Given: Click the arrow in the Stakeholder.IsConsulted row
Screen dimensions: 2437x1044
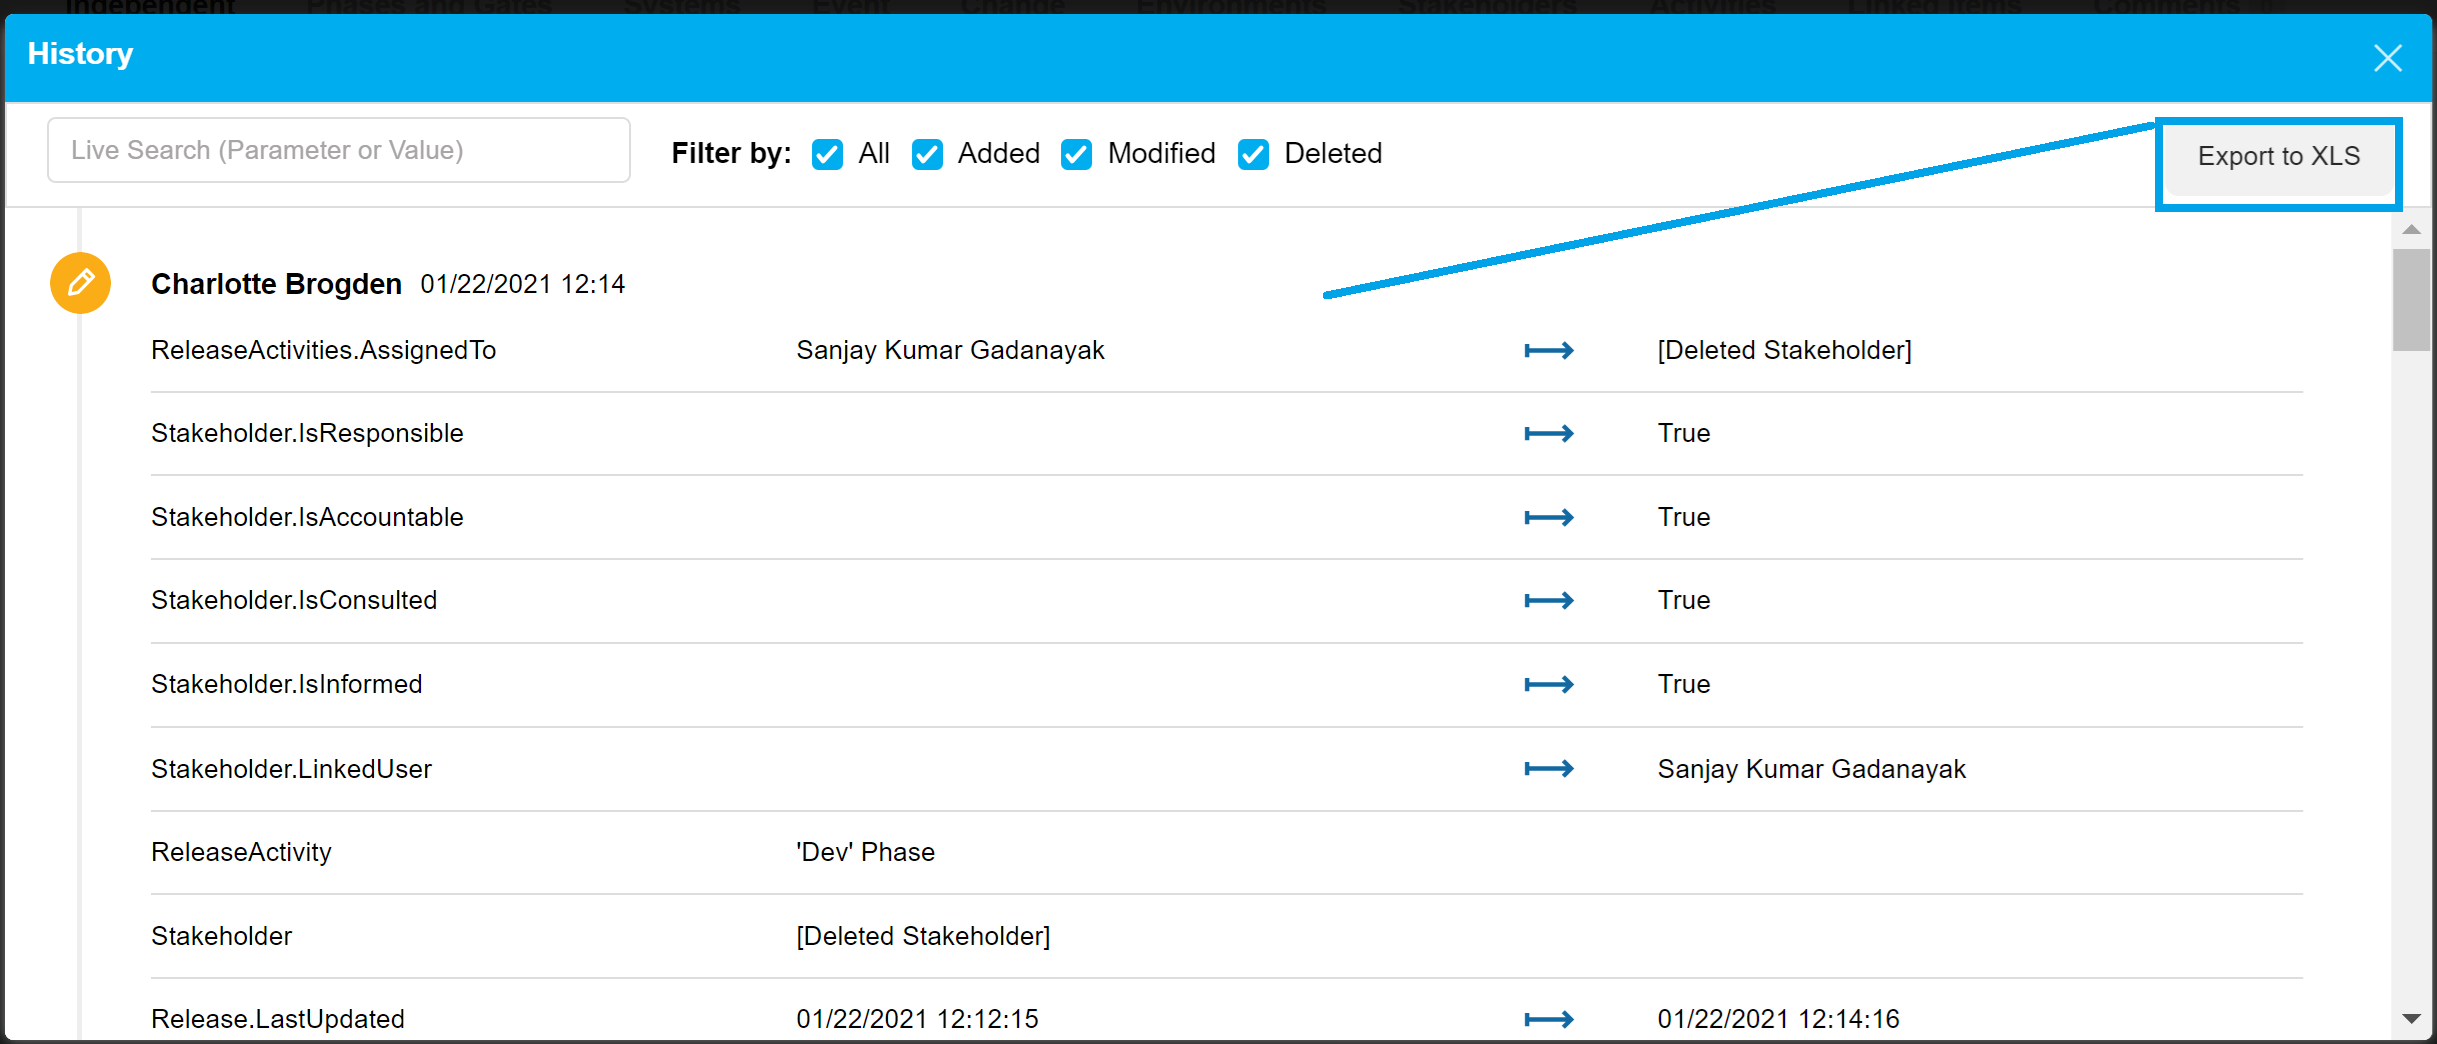Looking at the screenshot, I should pos(1548,601).
